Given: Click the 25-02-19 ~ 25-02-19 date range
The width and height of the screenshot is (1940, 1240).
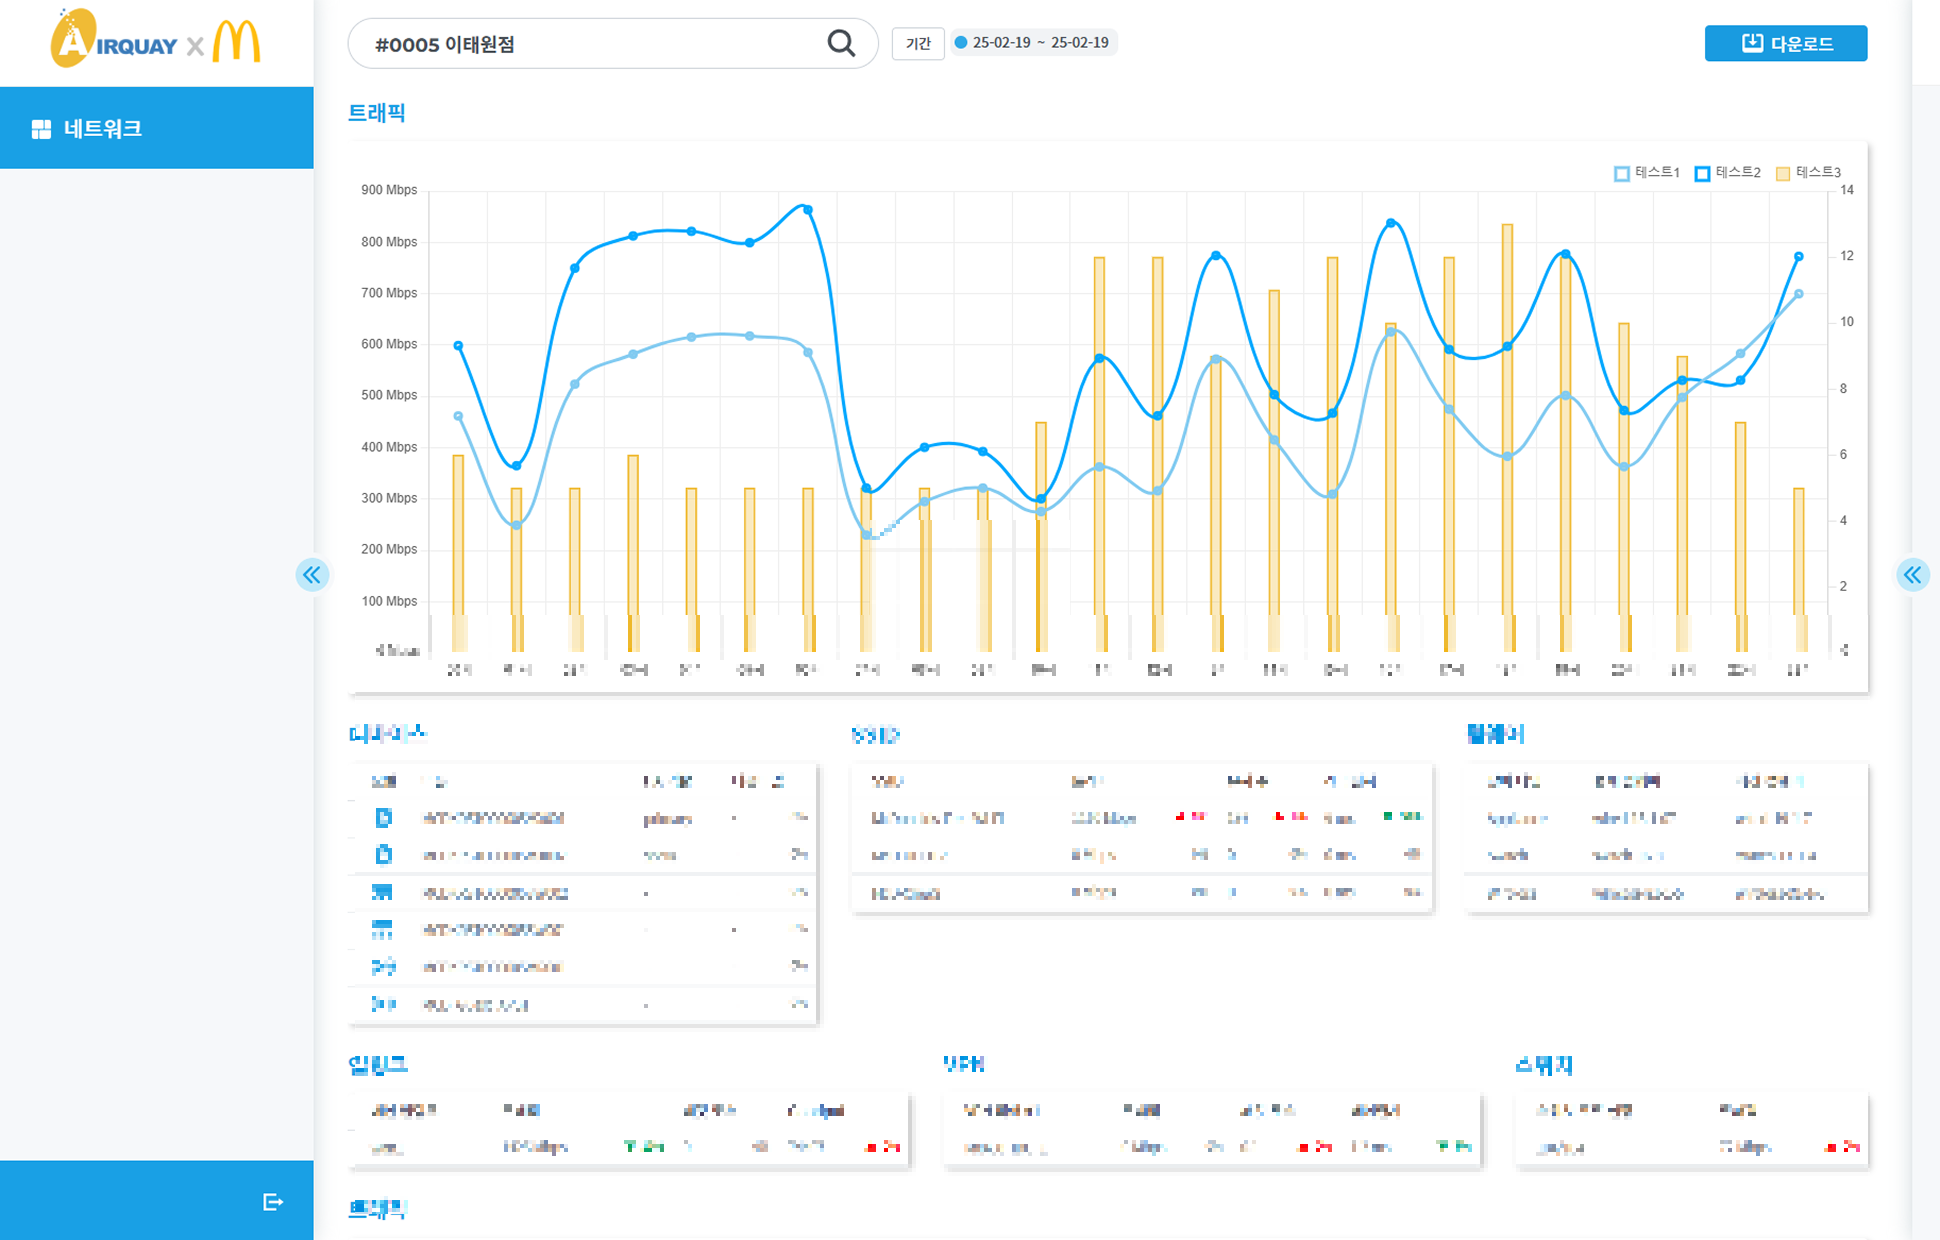Looking at the screenshot, I should point(1040,43).
